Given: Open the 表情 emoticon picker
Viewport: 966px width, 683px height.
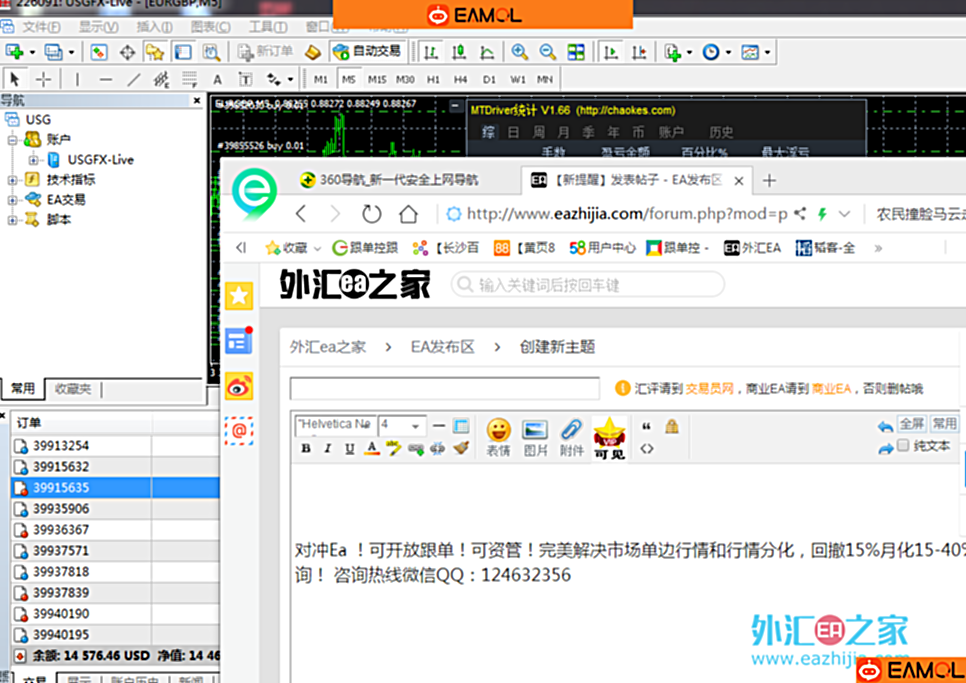Looking at the screenshot, I should [x=498, y=437].
